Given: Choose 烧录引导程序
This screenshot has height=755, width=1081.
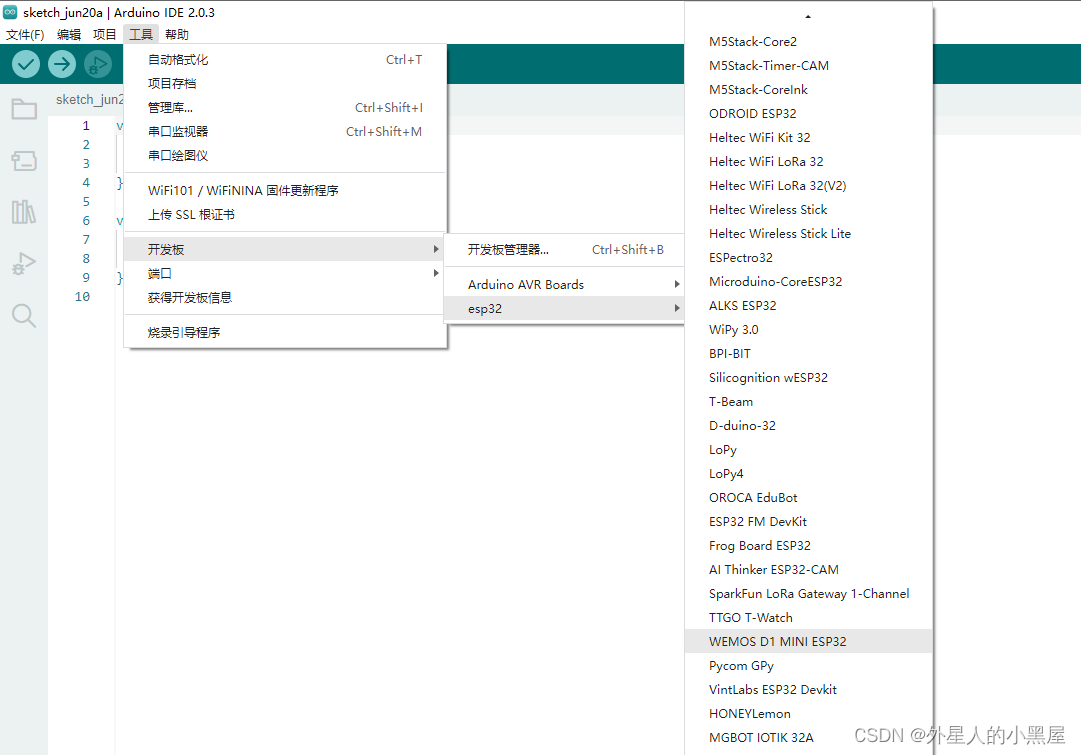Looking at the screenshot, I should pyautogui.click(x=285, y=332).
